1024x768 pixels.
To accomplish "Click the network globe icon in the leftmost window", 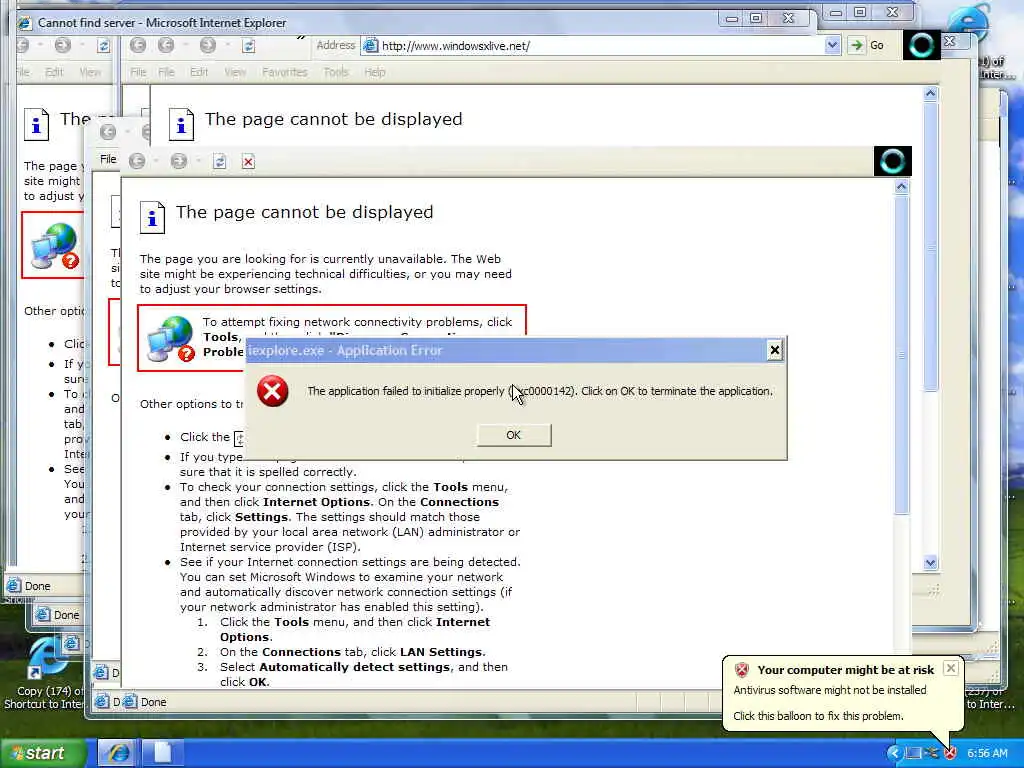I will click(54, 246).
